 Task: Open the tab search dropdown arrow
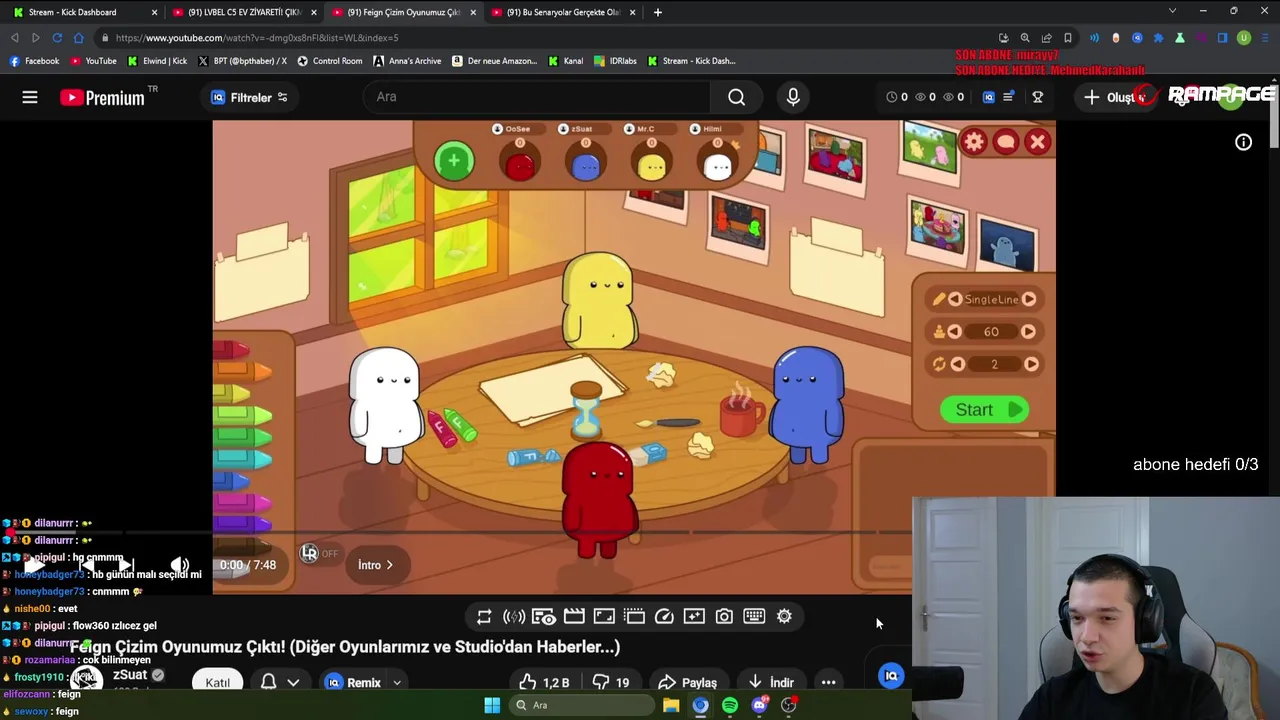[1172, 11]
